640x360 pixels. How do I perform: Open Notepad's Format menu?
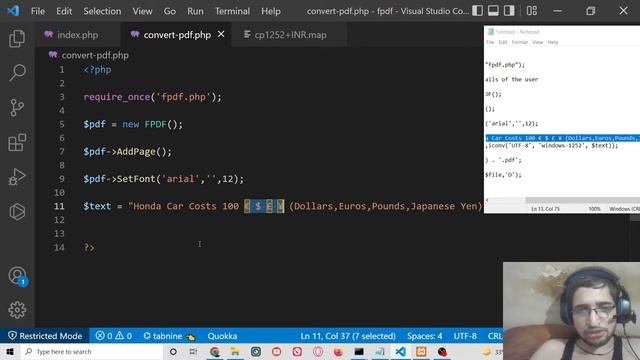tap(520, 42)
